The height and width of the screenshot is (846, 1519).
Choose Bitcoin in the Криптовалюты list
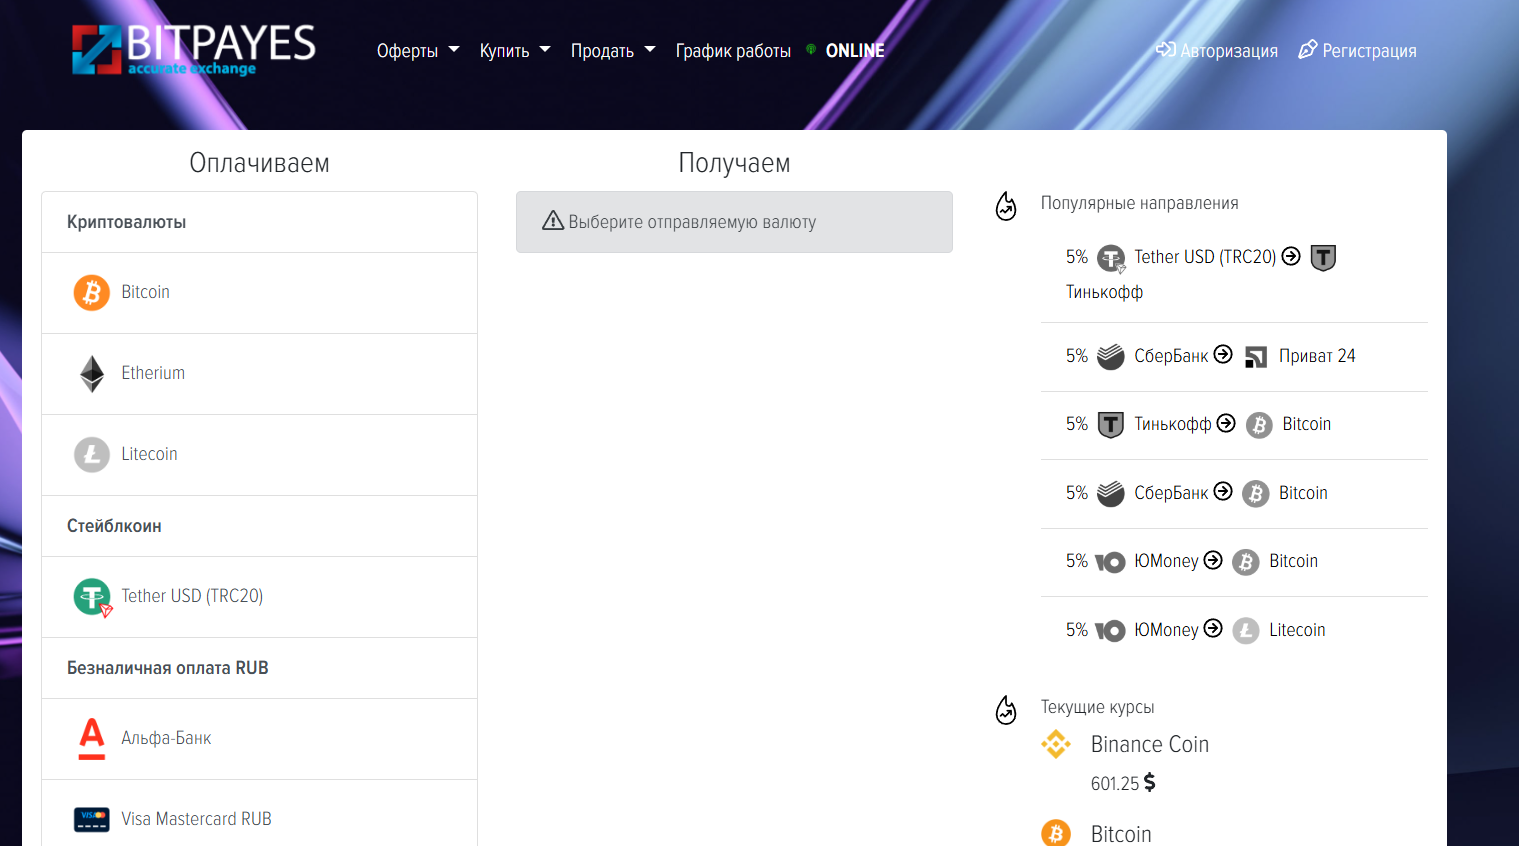point(259,293)
